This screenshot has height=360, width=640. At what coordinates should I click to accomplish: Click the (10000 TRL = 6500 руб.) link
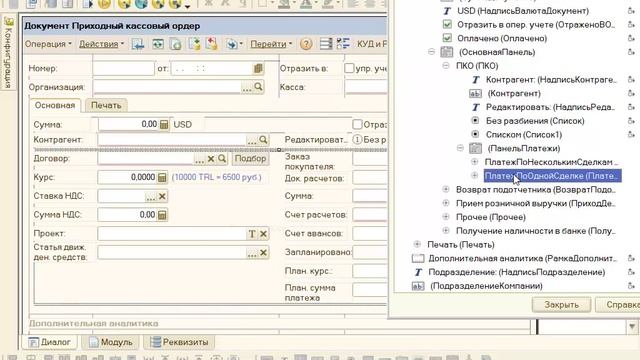(x=216, y=178)
